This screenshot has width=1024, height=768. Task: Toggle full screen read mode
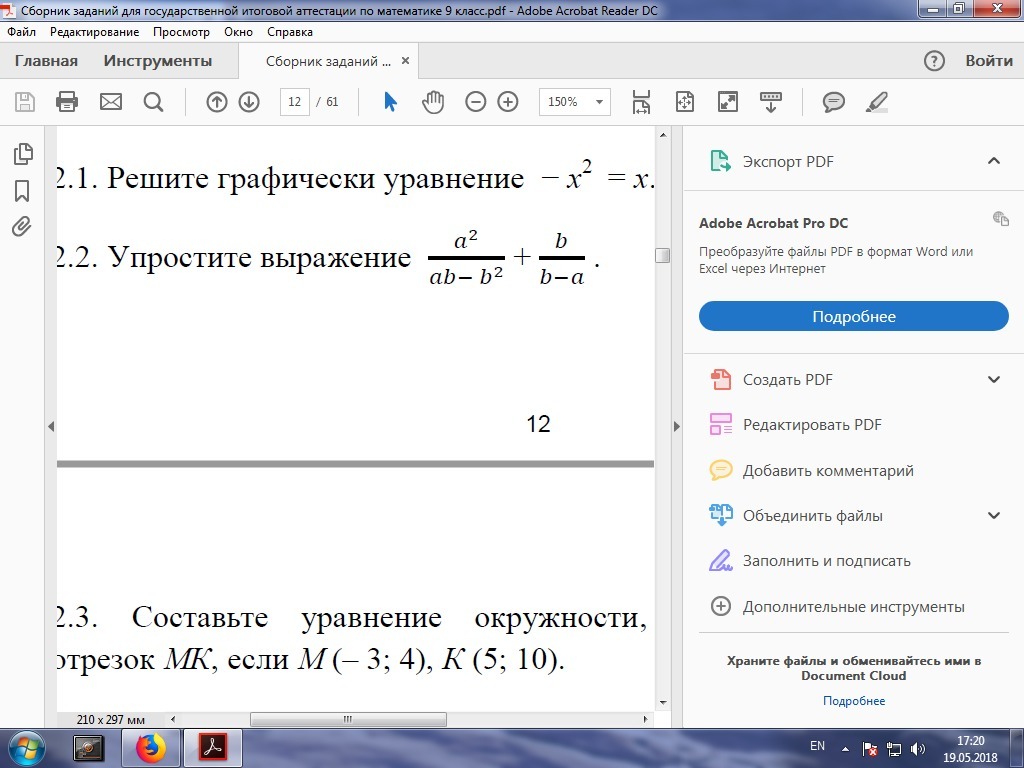pos(728,102)
